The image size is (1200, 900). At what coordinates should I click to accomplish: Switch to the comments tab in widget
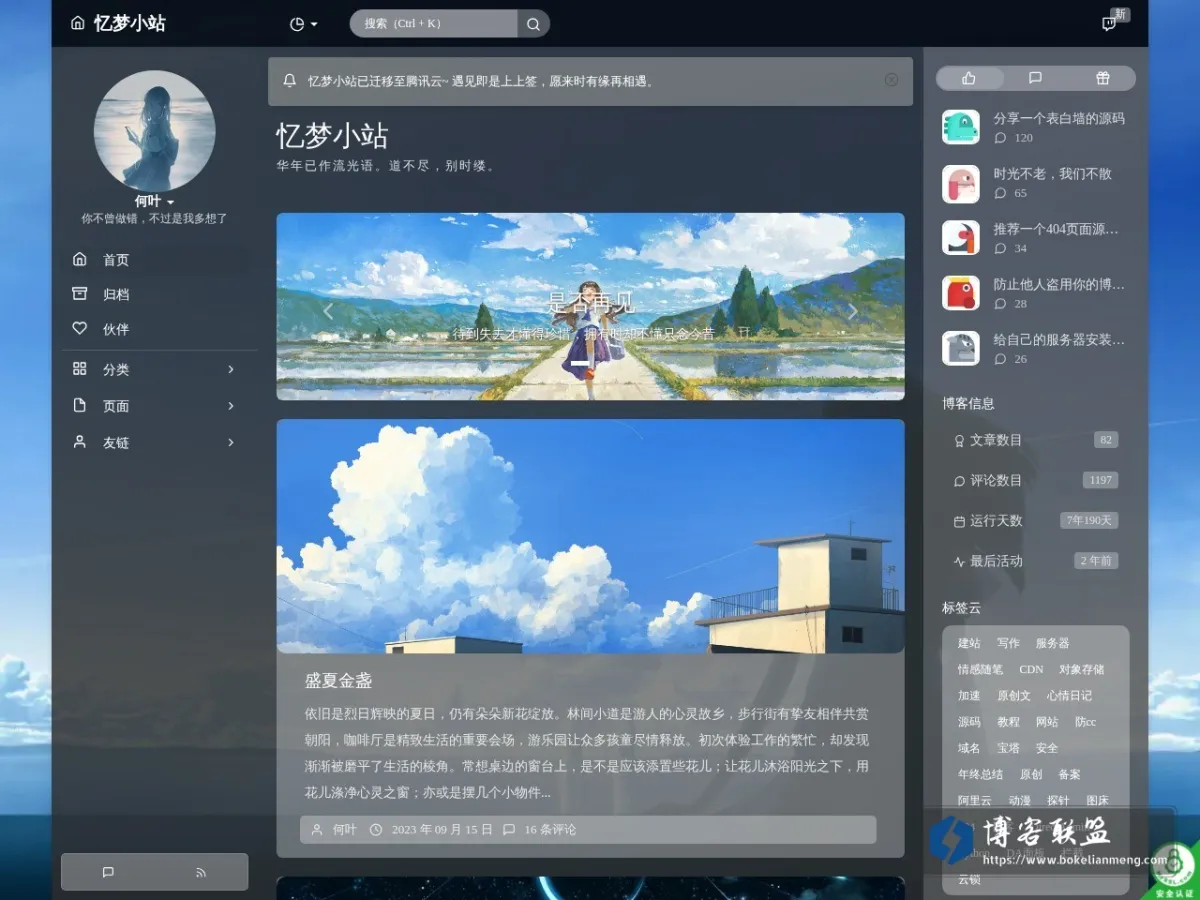tap(1035, 78)
